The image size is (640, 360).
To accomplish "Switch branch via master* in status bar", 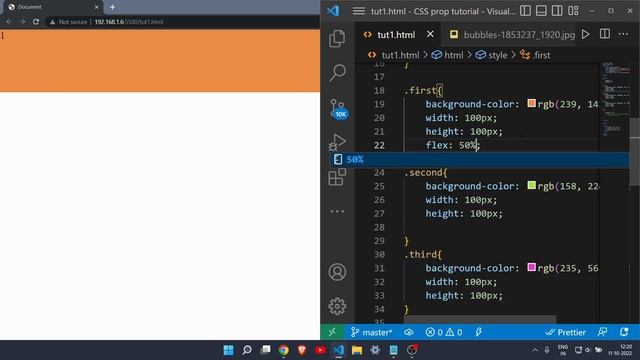I will pos(371,332).
